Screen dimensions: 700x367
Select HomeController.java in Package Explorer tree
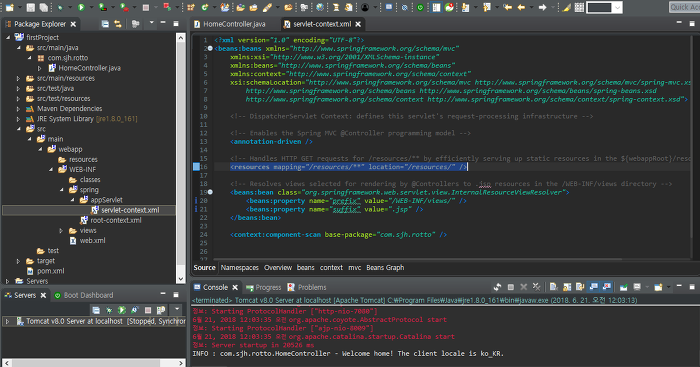(x=84, y=68)
